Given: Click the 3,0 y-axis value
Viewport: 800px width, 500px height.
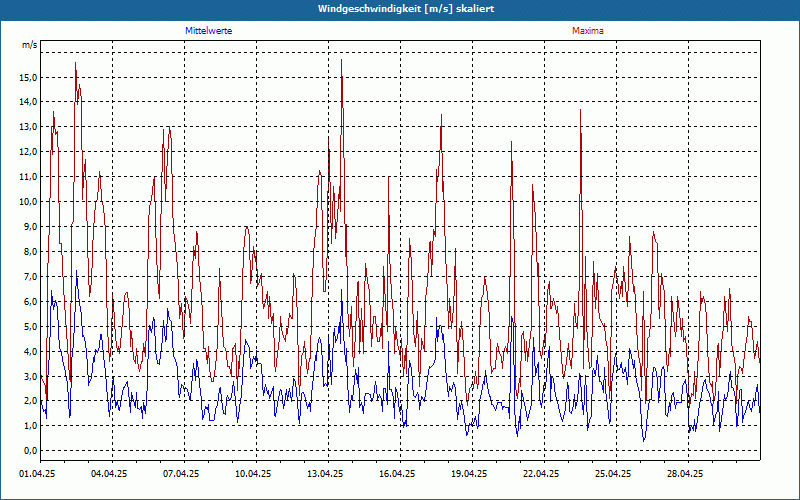Looking at the screenshot, I should 31,377.
